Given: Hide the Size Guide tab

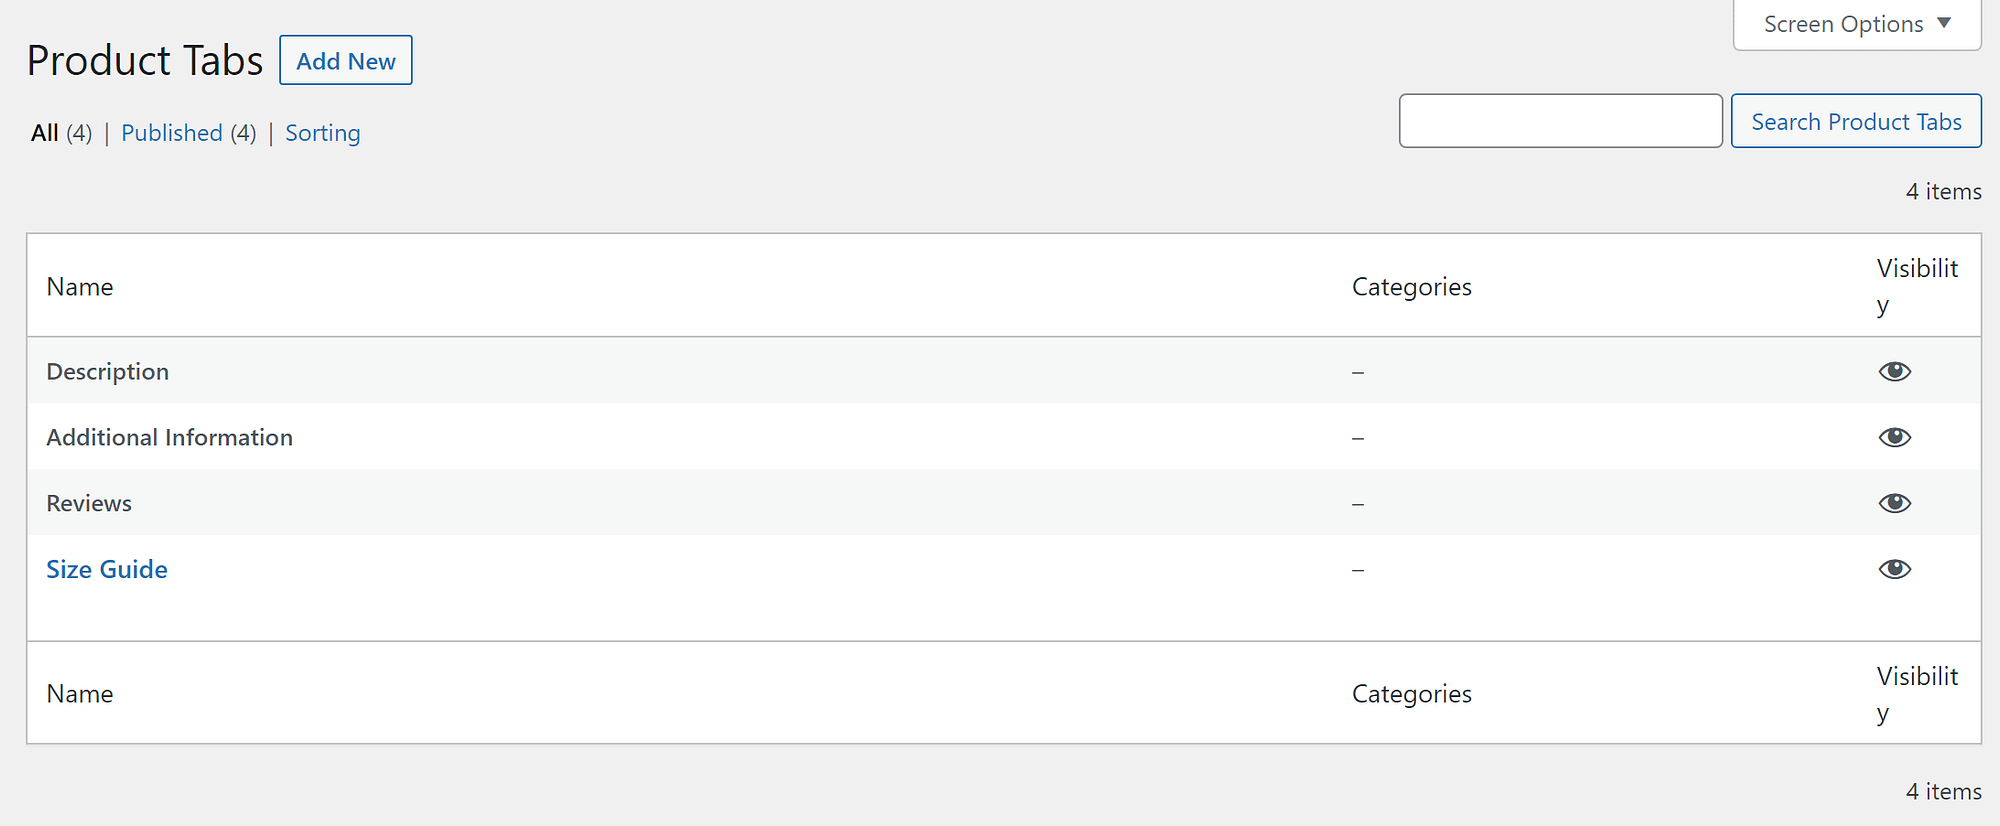Looking at the screenshot, I should [x=1895, y=568].
